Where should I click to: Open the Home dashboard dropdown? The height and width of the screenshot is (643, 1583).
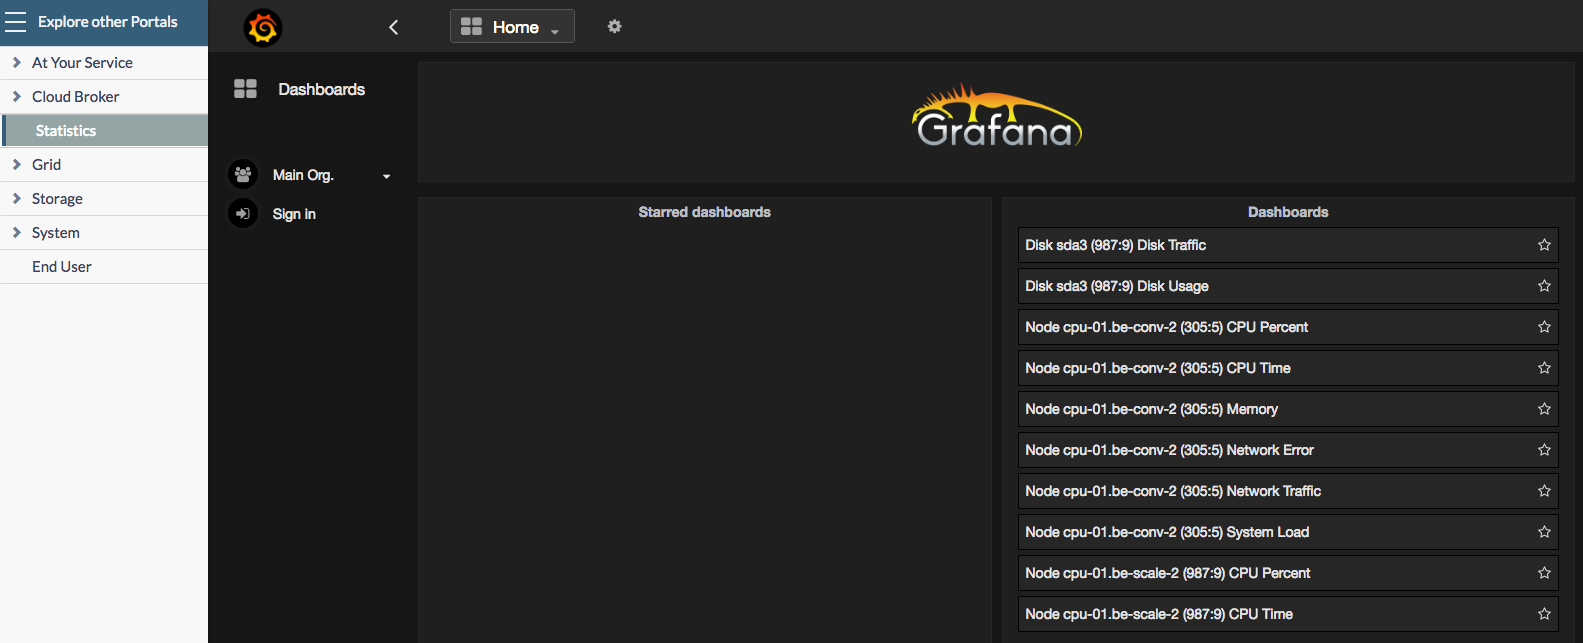click(512, 27)
